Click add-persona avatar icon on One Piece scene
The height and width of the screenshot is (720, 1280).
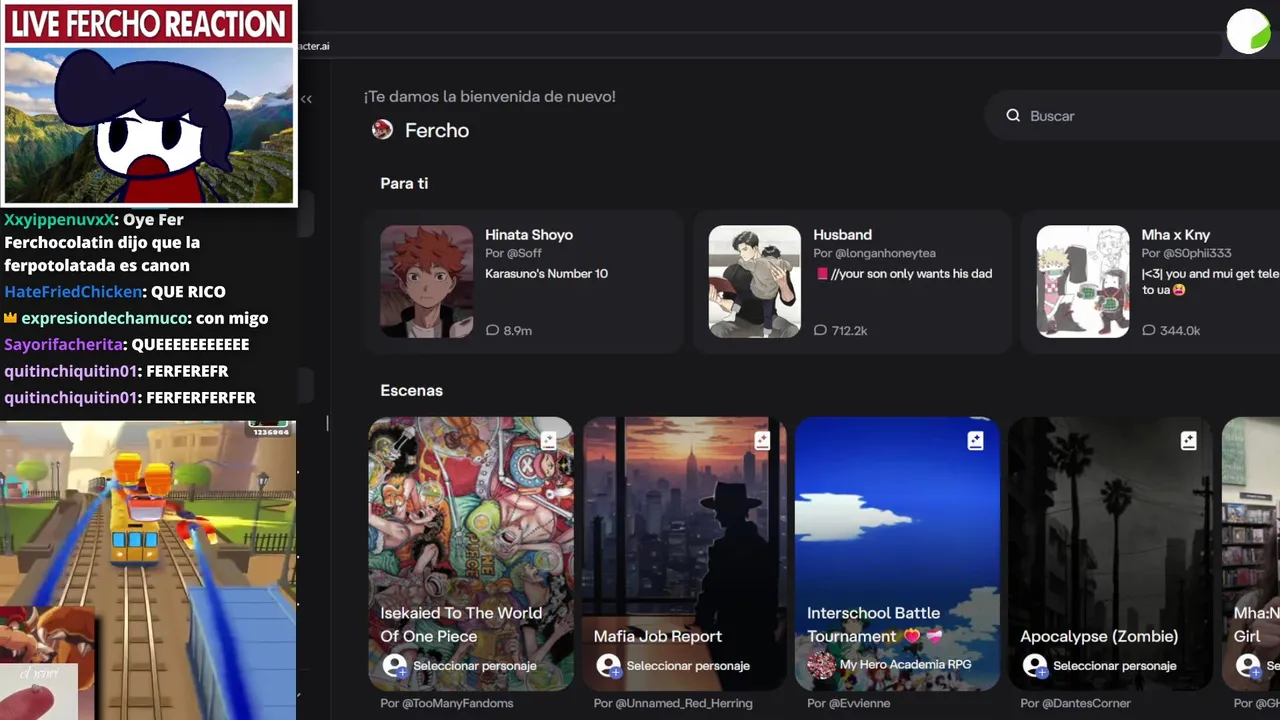coord(395,666)
